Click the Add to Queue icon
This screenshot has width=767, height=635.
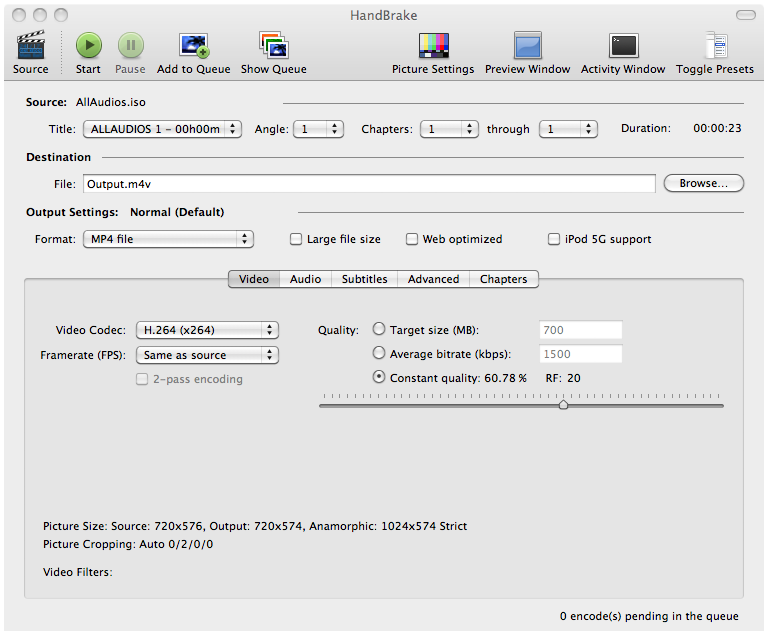[x=194, y=45]
